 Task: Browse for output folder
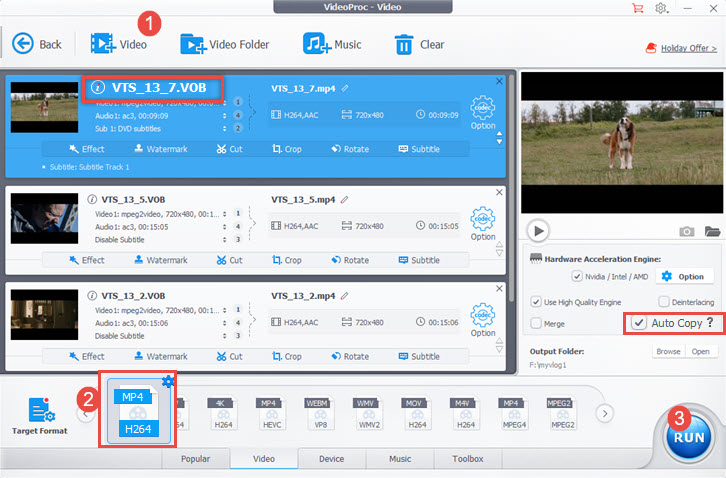click(668, 352)
